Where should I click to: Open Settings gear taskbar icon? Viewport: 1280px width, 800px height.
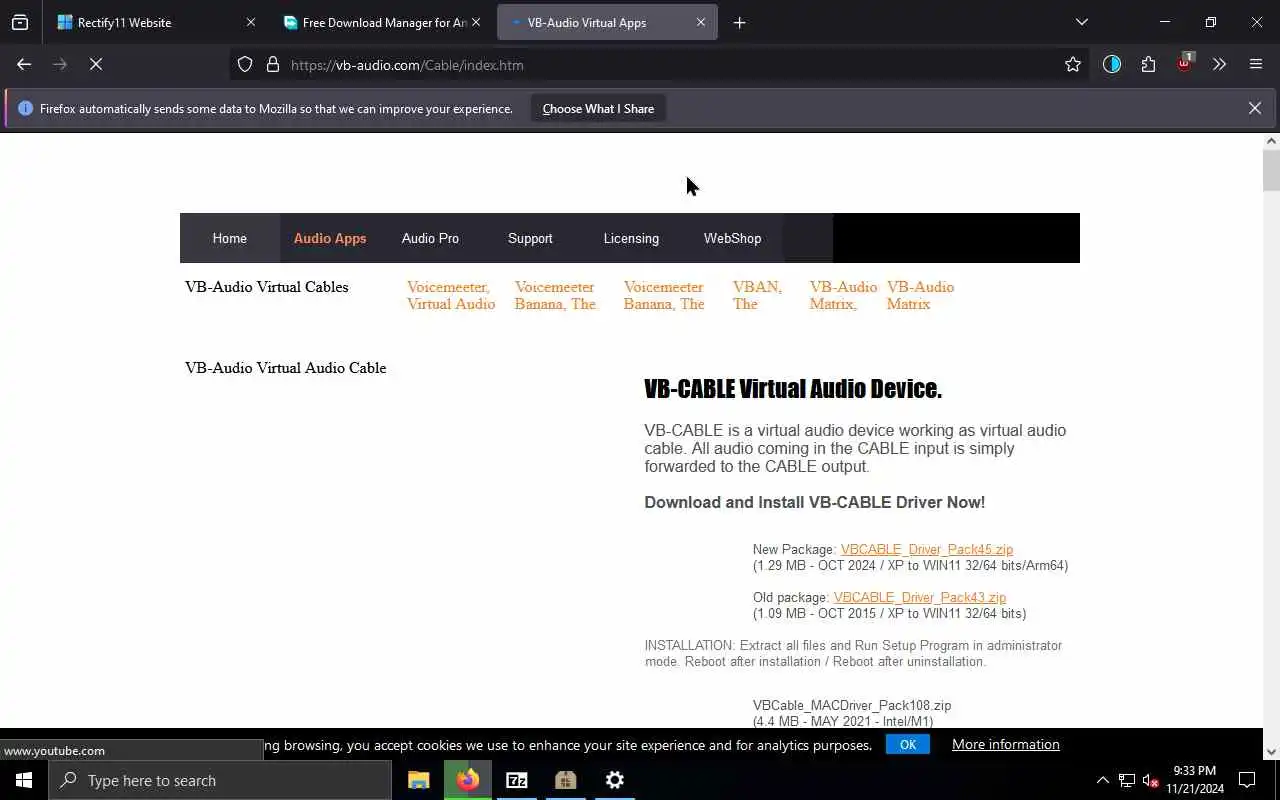pyautogui.click(x=615, y=780)
